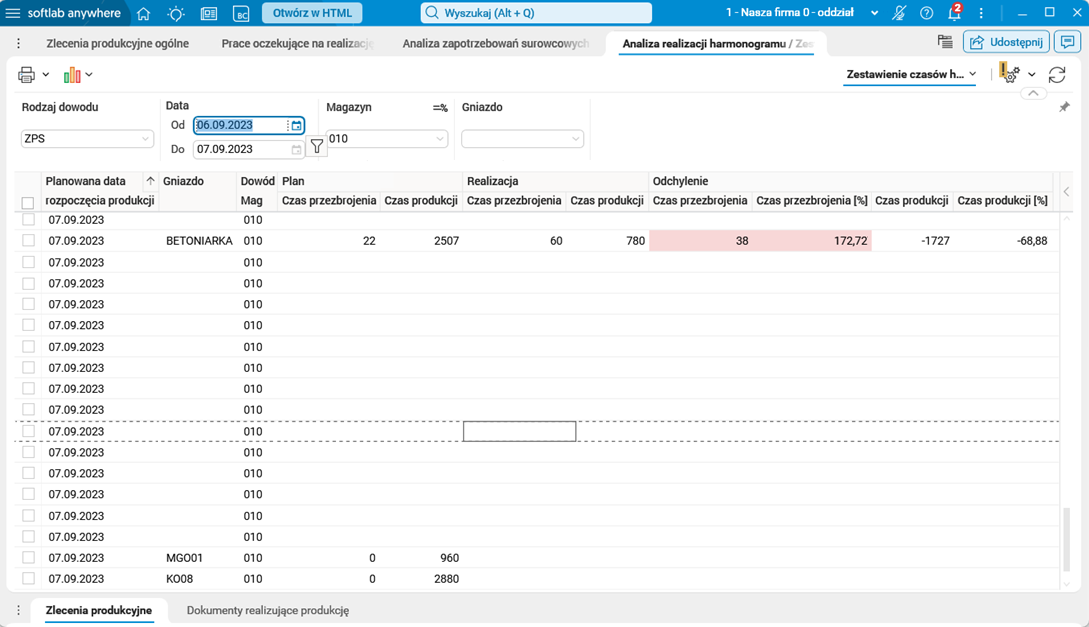Focus the Wyszukaj search field
The image size is (1089, 627).
tap(536, 13)
